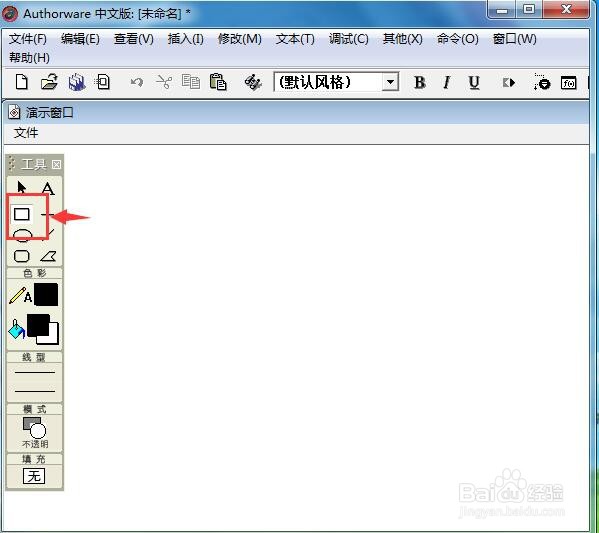
Task: Toggle Underline formatting
Action: point(474,83)
